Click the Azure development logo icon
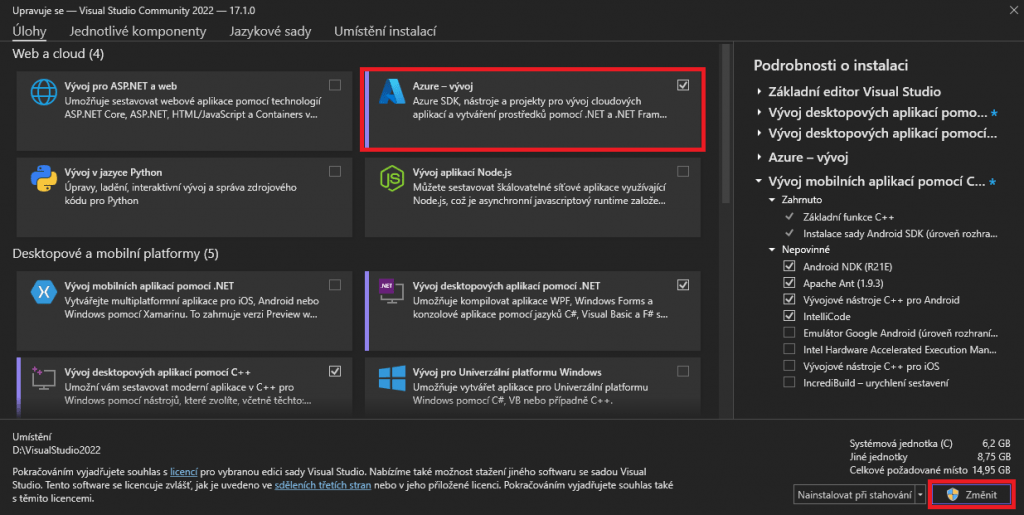This screenshot has height=515, width=1024. click(390, 93)
